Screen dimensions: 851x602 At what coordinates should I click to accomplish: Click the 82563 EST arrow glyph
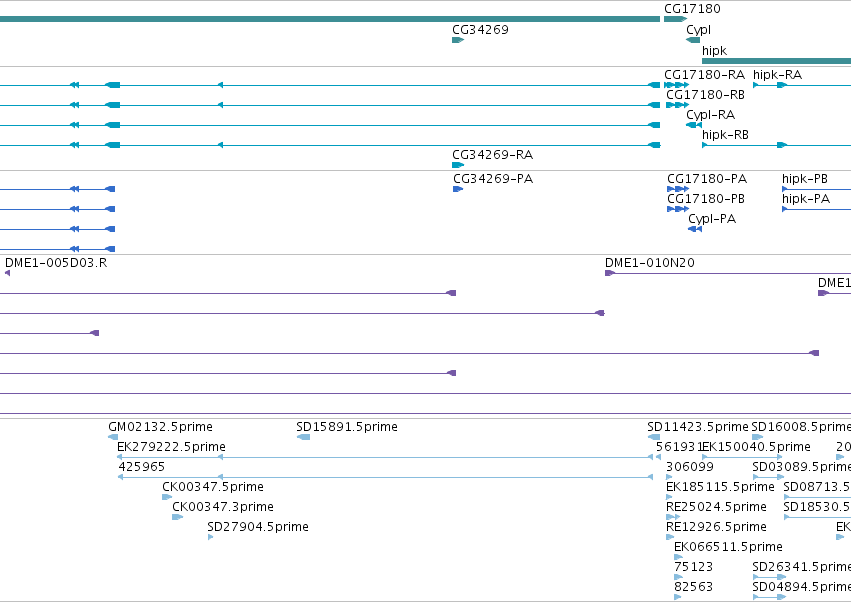click(x=677, y=598)
